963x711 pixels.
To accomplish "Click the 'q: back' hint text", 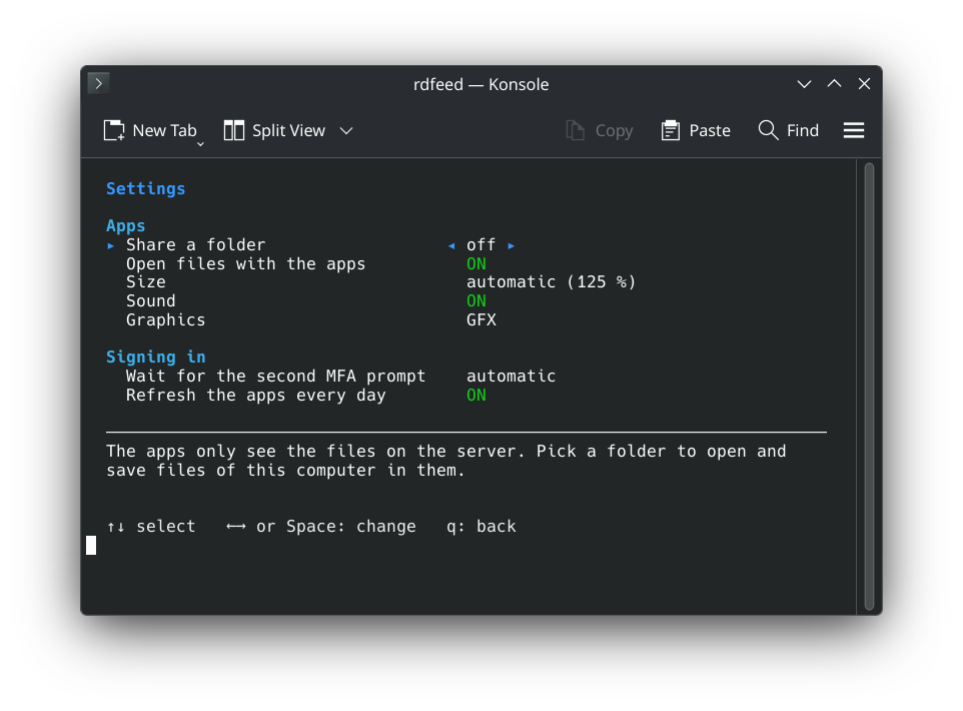I will click(481, 526).
